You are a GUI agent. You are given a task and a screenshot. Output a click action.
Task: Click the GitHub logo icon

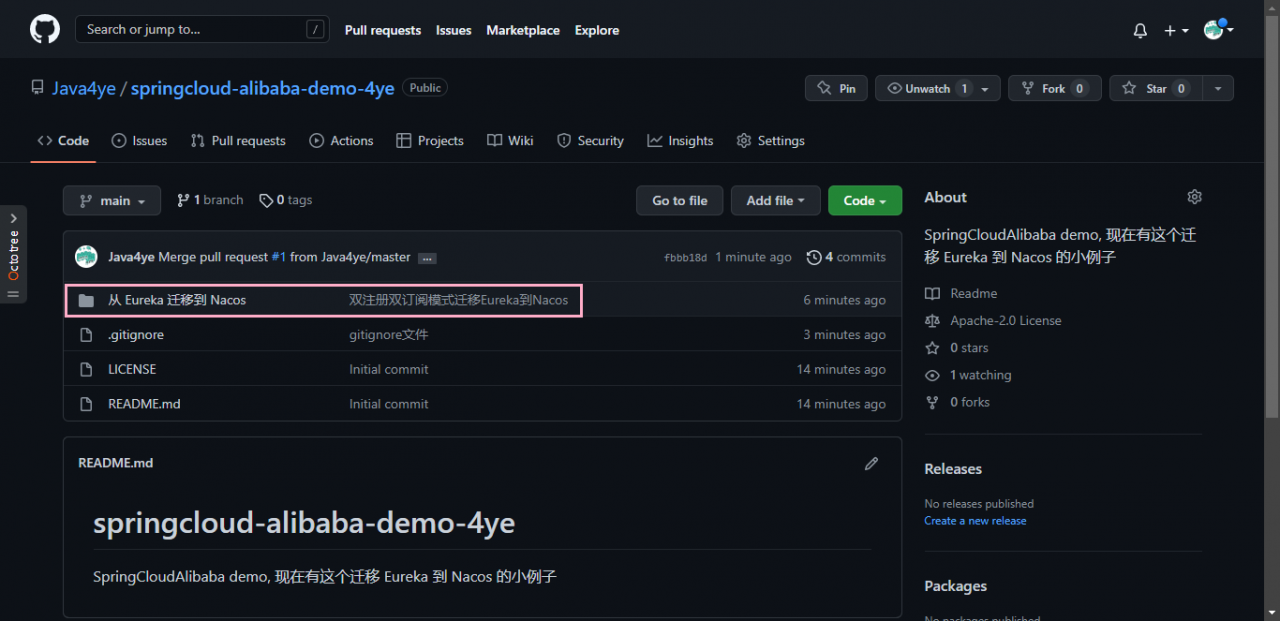[x=45, y=30]
